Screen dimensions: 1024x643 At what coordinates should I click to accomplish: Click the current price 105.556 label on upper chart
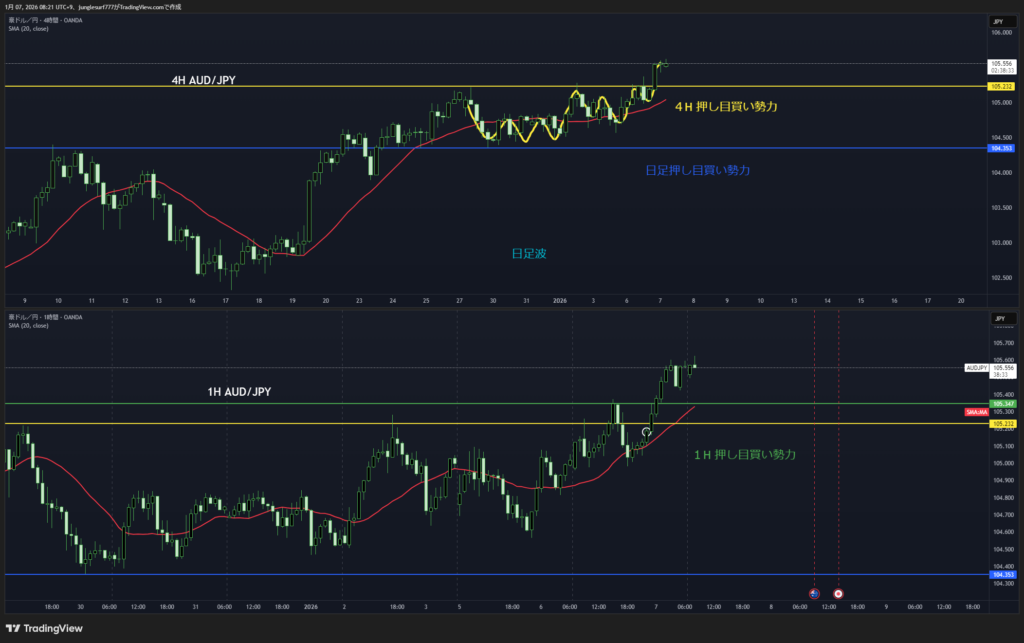pos(1001,63)
